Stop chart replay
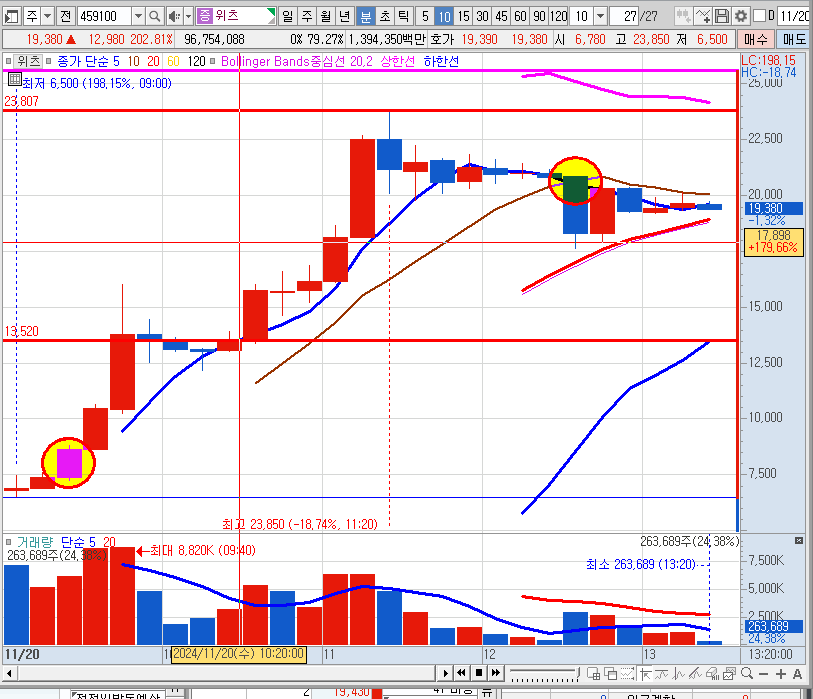The image size is (813, 699). pos(479,673)
